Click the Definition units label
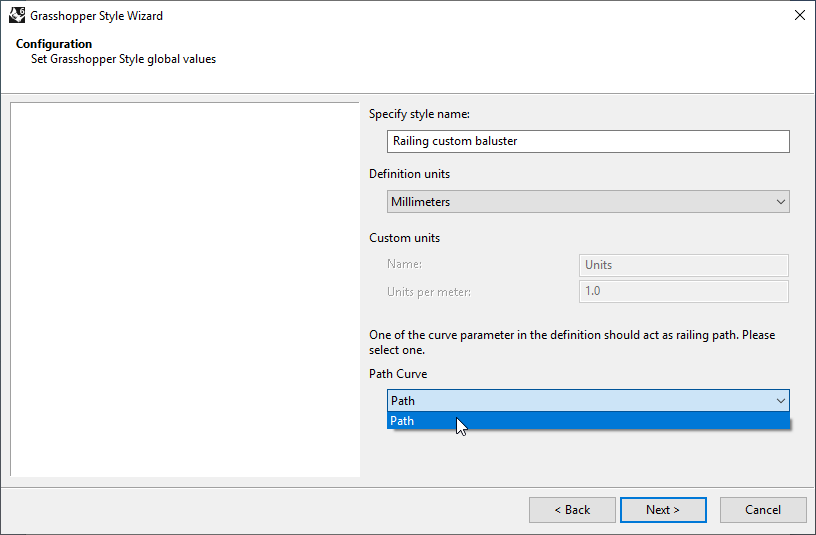816x535 pixels. [x=409, y=174]
